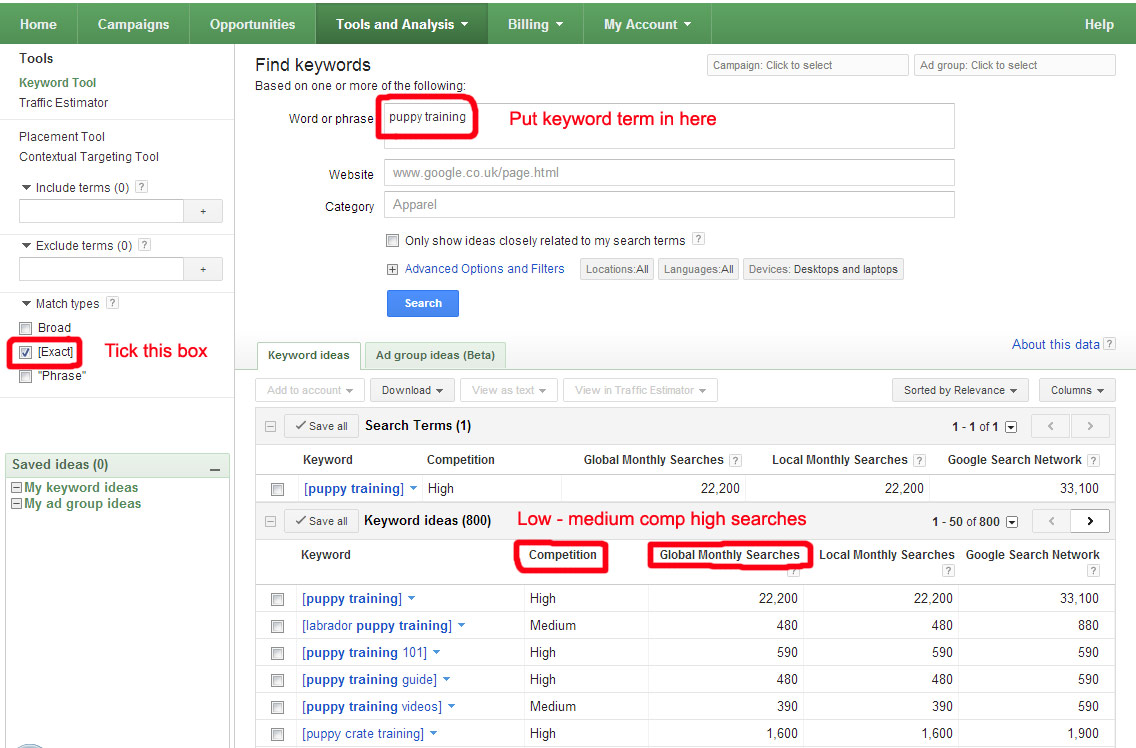Select [puppy training 101] row checkbox
Screen dimensions: 1136x748
click(x=277, y=653)
